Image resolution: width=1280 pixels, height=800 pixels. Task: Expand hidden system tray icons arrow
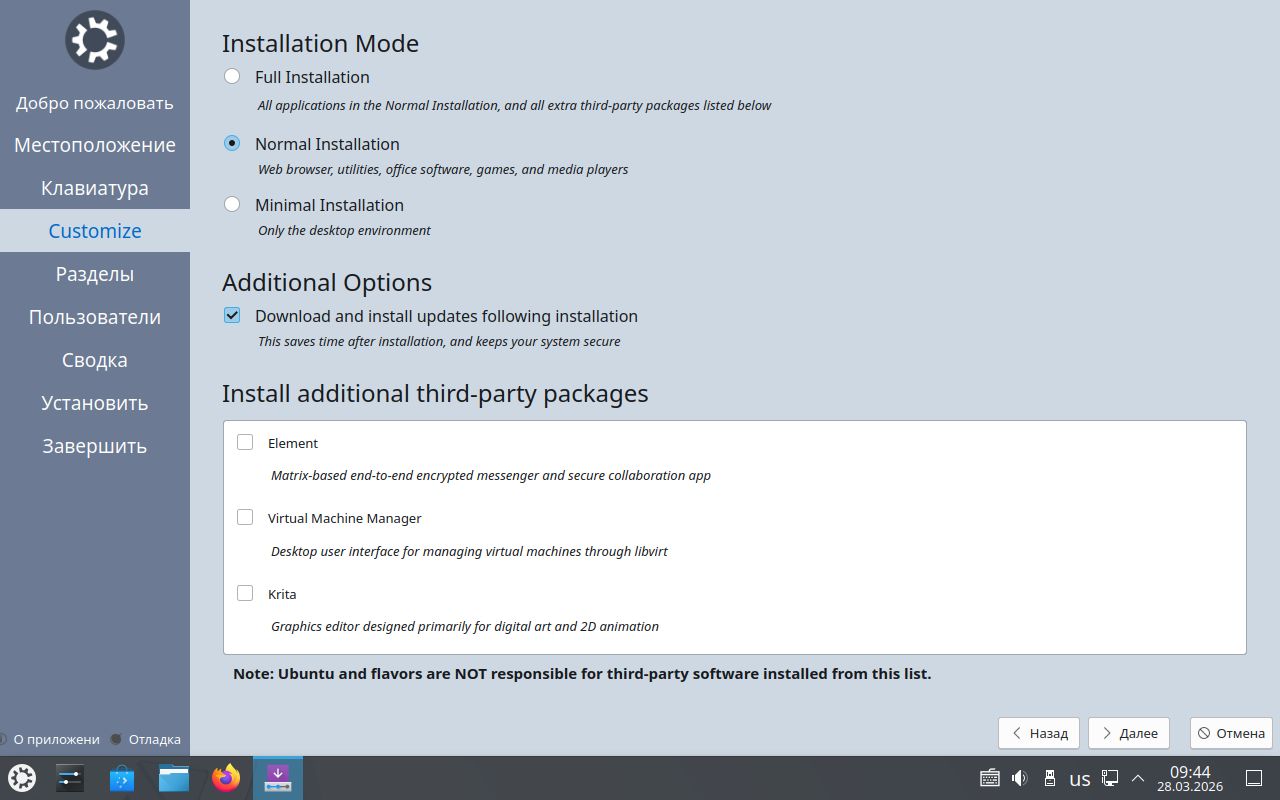click(x=1138, y=778)
